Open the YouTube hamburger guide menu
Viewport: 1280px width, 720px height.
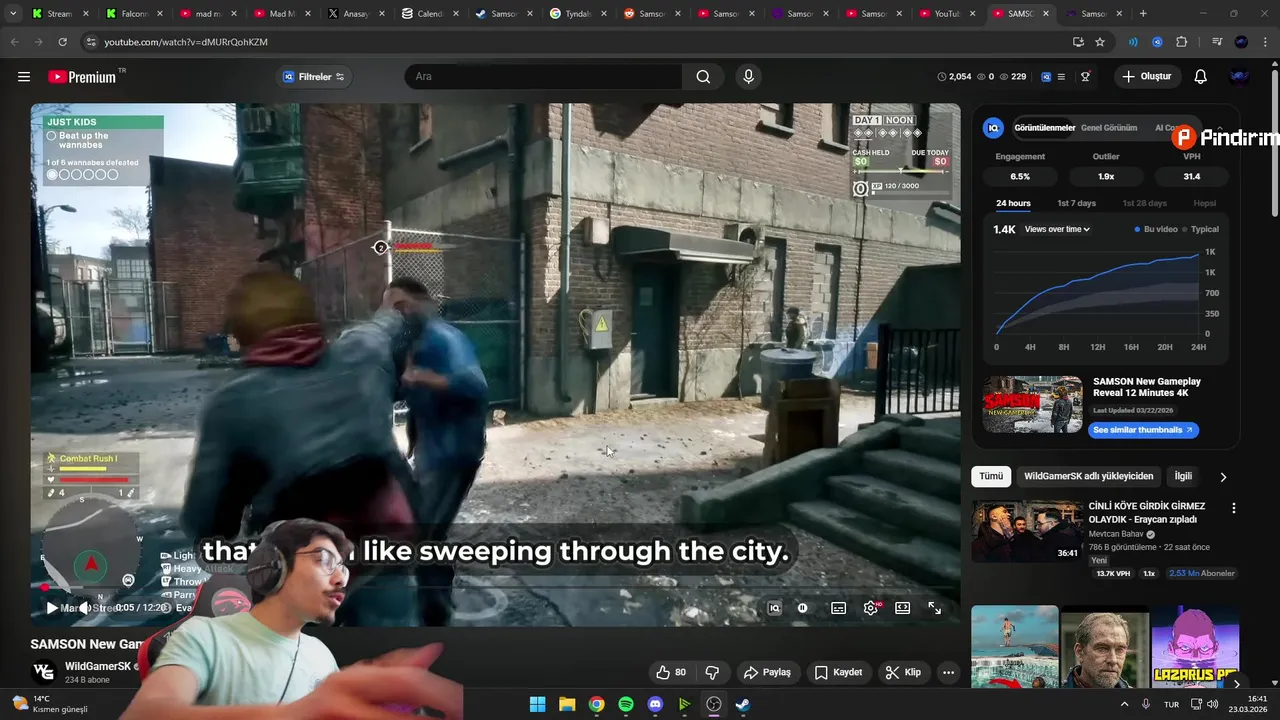coord(24,77)
